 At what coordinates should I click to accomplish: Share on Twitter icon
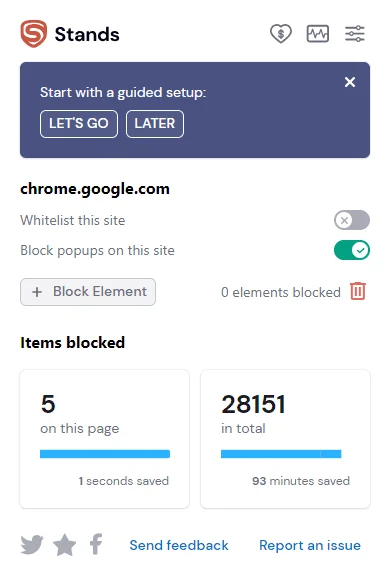pos(32,545)
